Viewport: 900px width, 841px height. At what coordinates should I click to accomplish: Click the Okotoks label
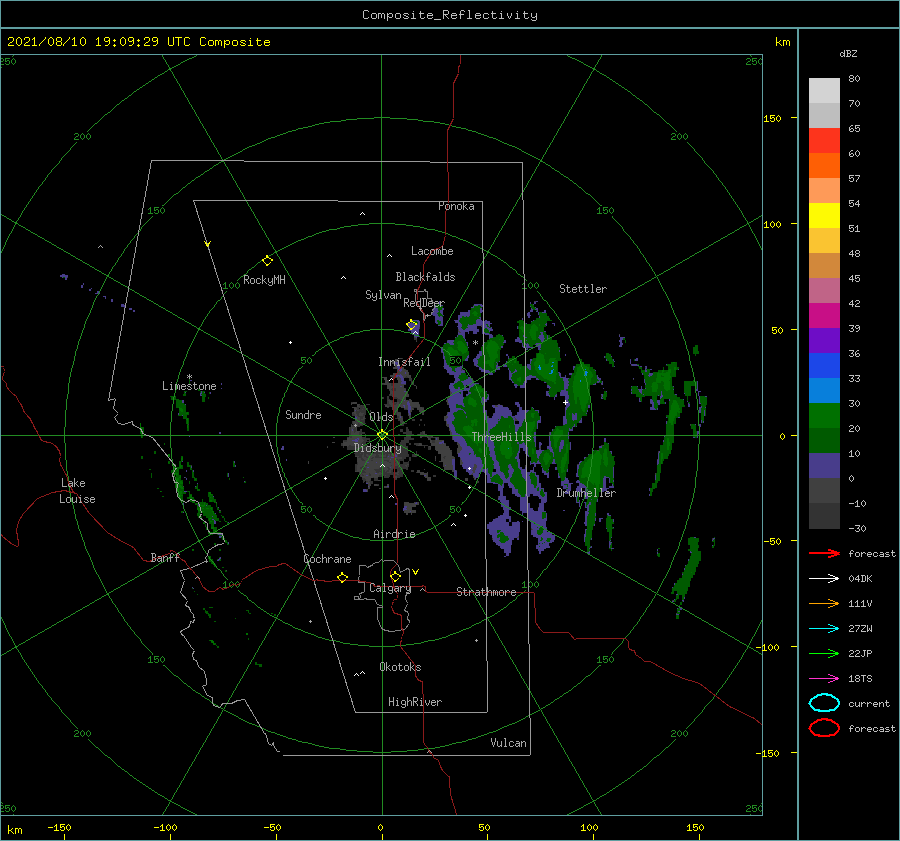400,667
